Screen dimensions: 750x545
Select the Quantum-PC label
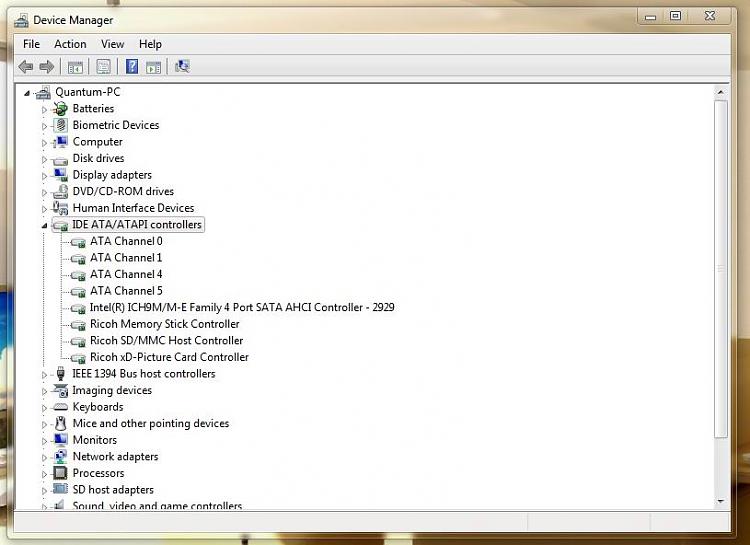tap(88, 92)
